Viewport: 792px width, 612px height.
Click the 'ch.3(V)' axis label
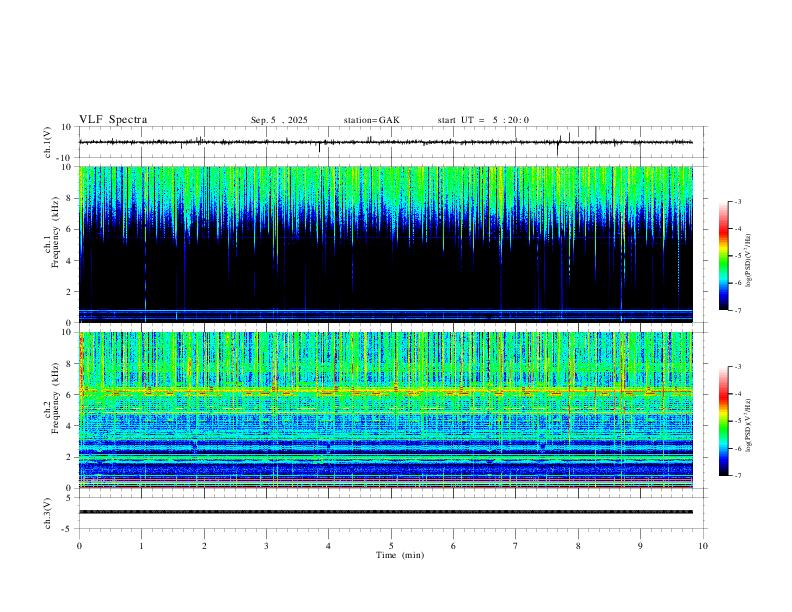tap(48, 513)
